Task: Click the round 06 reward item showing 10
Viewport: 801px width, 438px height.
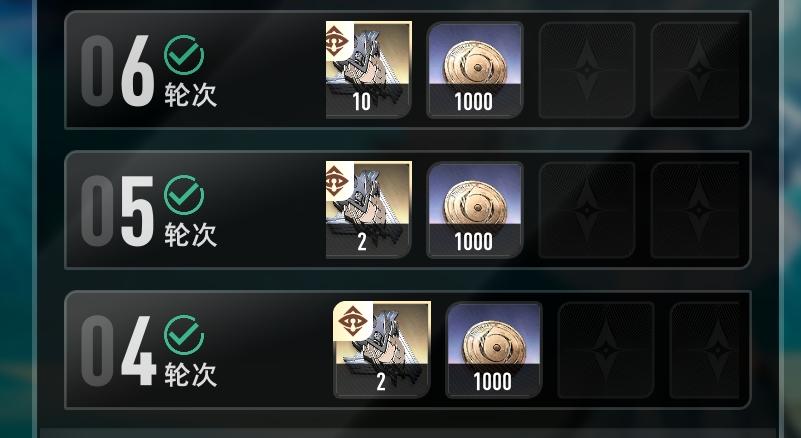Action: tap(368, 70)
